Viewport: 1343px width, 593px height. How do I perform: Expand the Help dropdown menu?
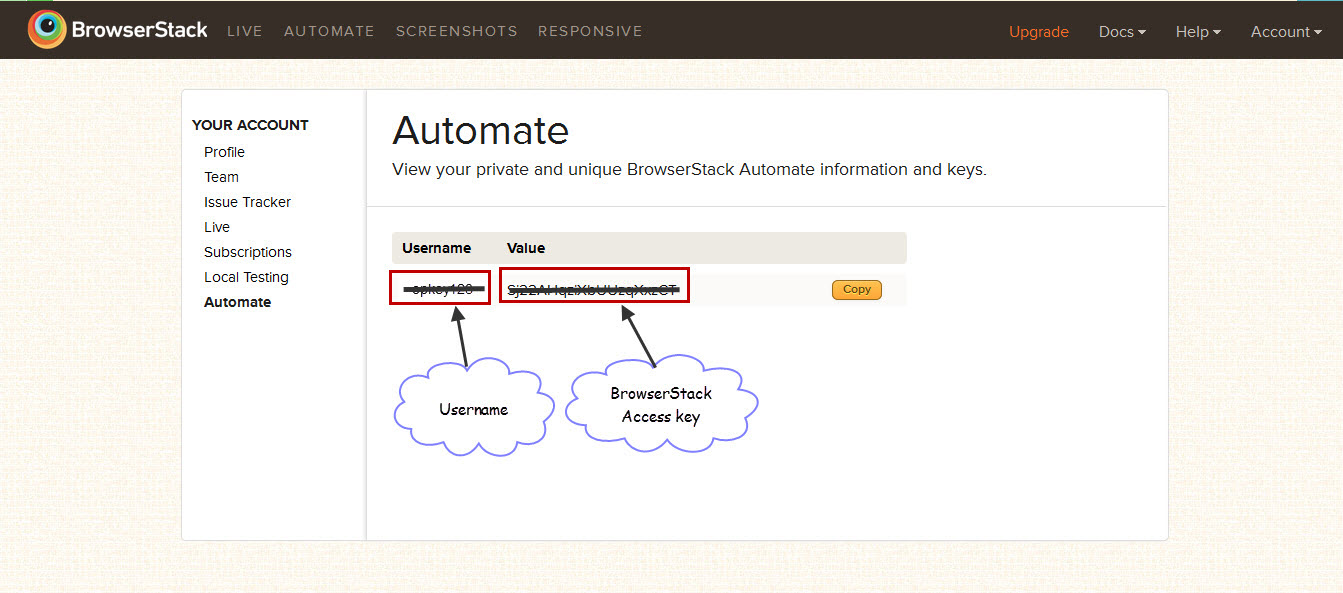pyautogui.click(x=1198, y=32)
